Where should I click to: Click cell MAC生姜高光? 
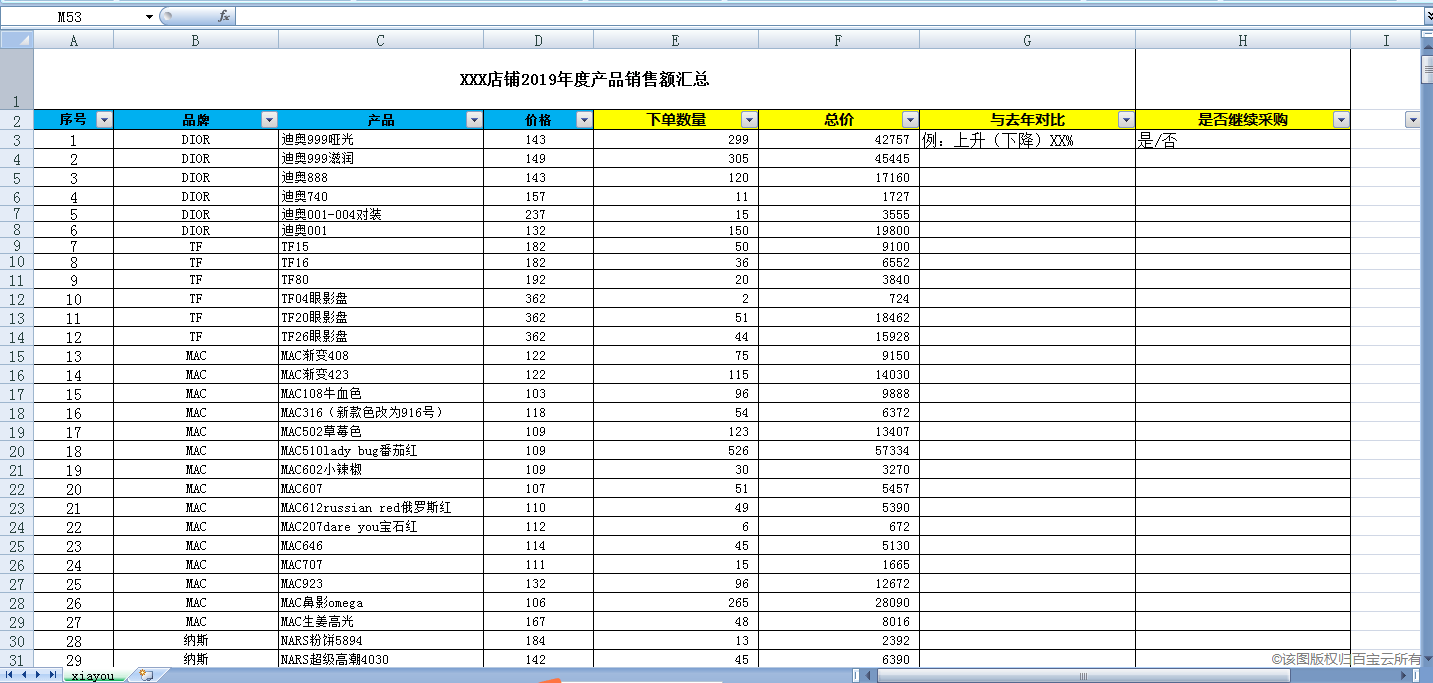point(381,622)
